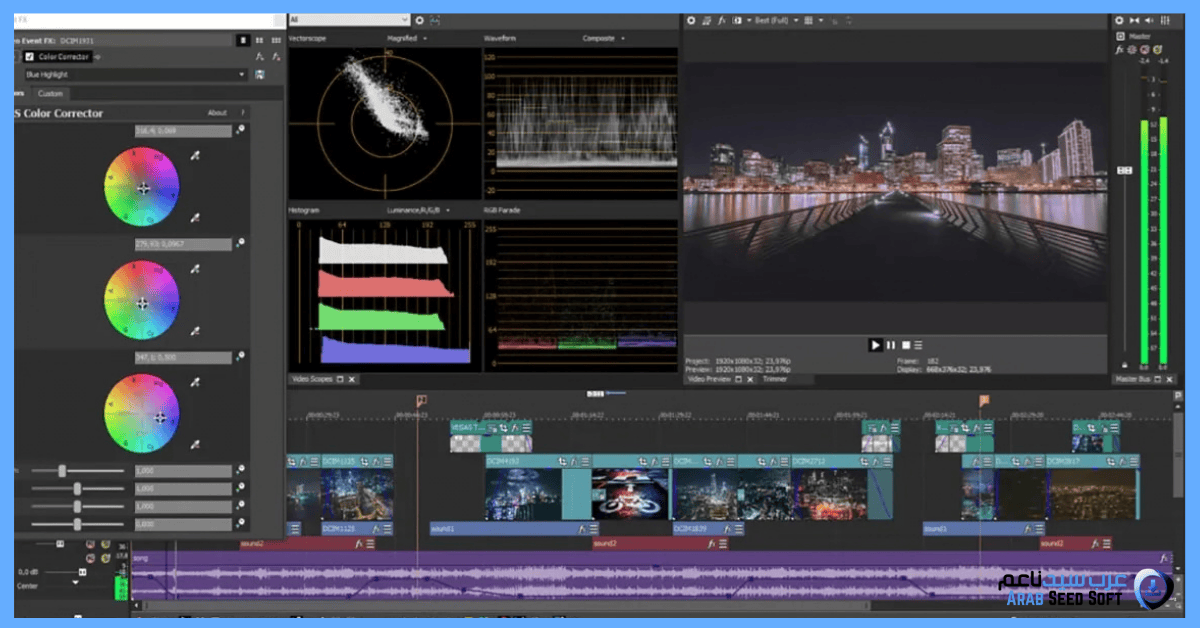Click the overlay grid icon in preview toolbar
The width and height of the screenshot is (1200, 628).
[x=809, y=20]
